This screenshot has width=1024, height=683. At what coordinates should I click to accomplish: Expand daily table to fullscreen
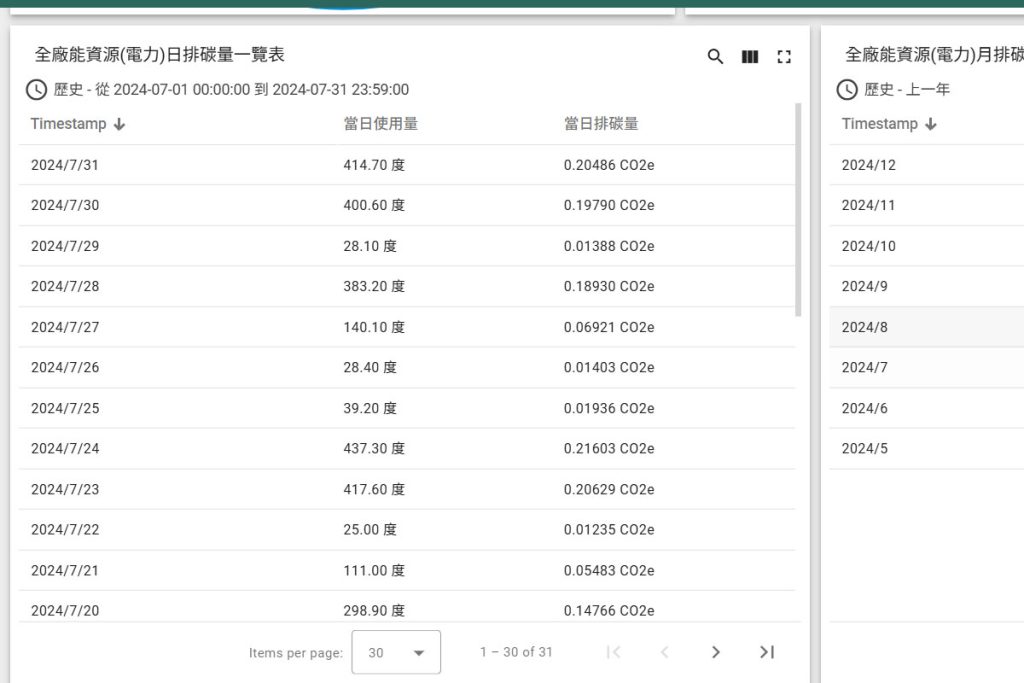pos(784,57)
